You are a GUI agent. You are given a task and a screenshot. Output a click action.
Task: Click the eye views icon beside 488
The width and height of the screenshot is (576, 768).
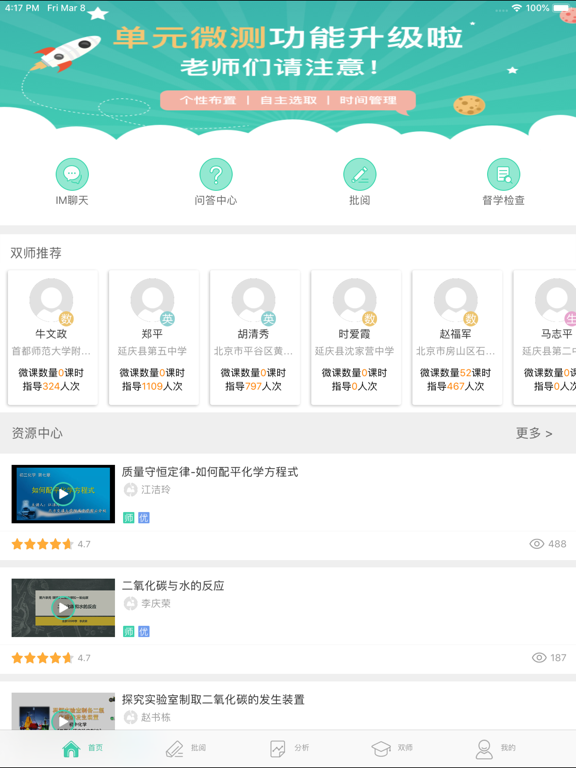tap(537, 544)
